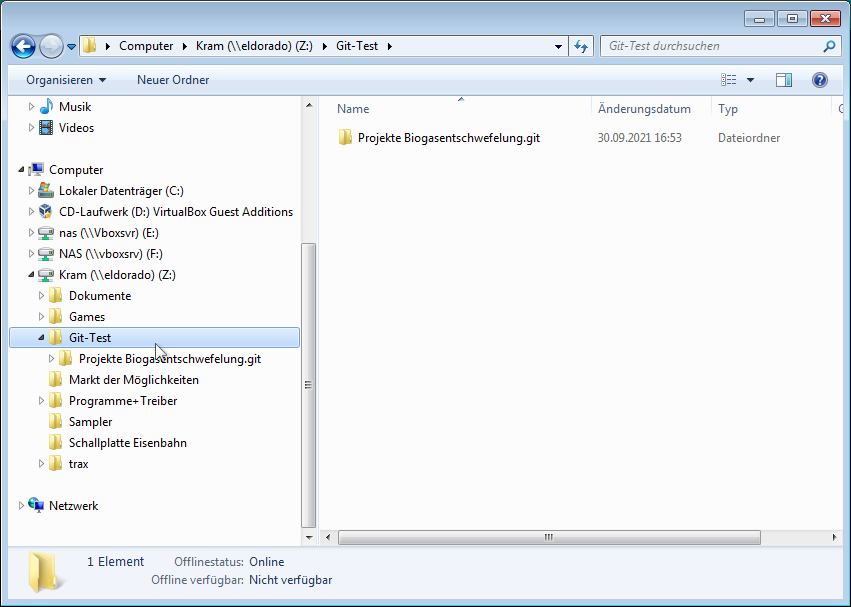Expand the Dokumente folder node
Screen dimensions: 851x607
coord(41,296)
